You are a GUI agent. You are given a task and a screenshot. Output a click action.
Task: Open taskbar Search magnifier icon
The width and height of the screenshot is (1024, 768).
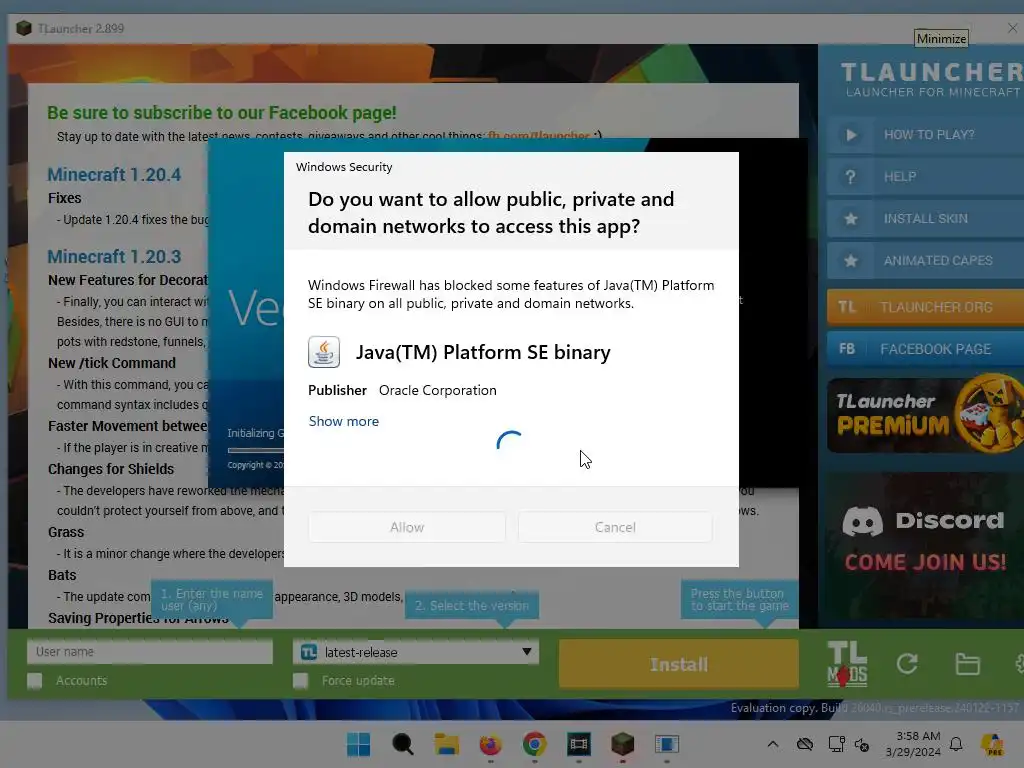[x=402, y=744]
